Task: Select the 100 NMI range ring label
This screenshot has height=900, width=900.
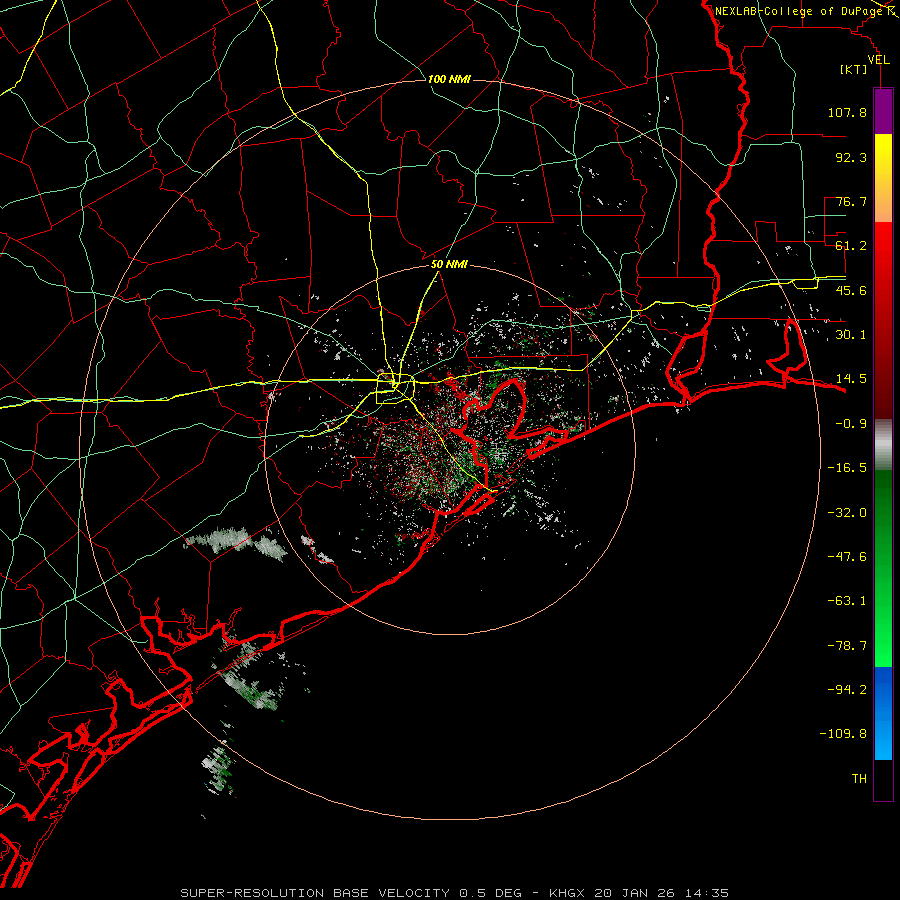Action: click(x=449, y=79)
